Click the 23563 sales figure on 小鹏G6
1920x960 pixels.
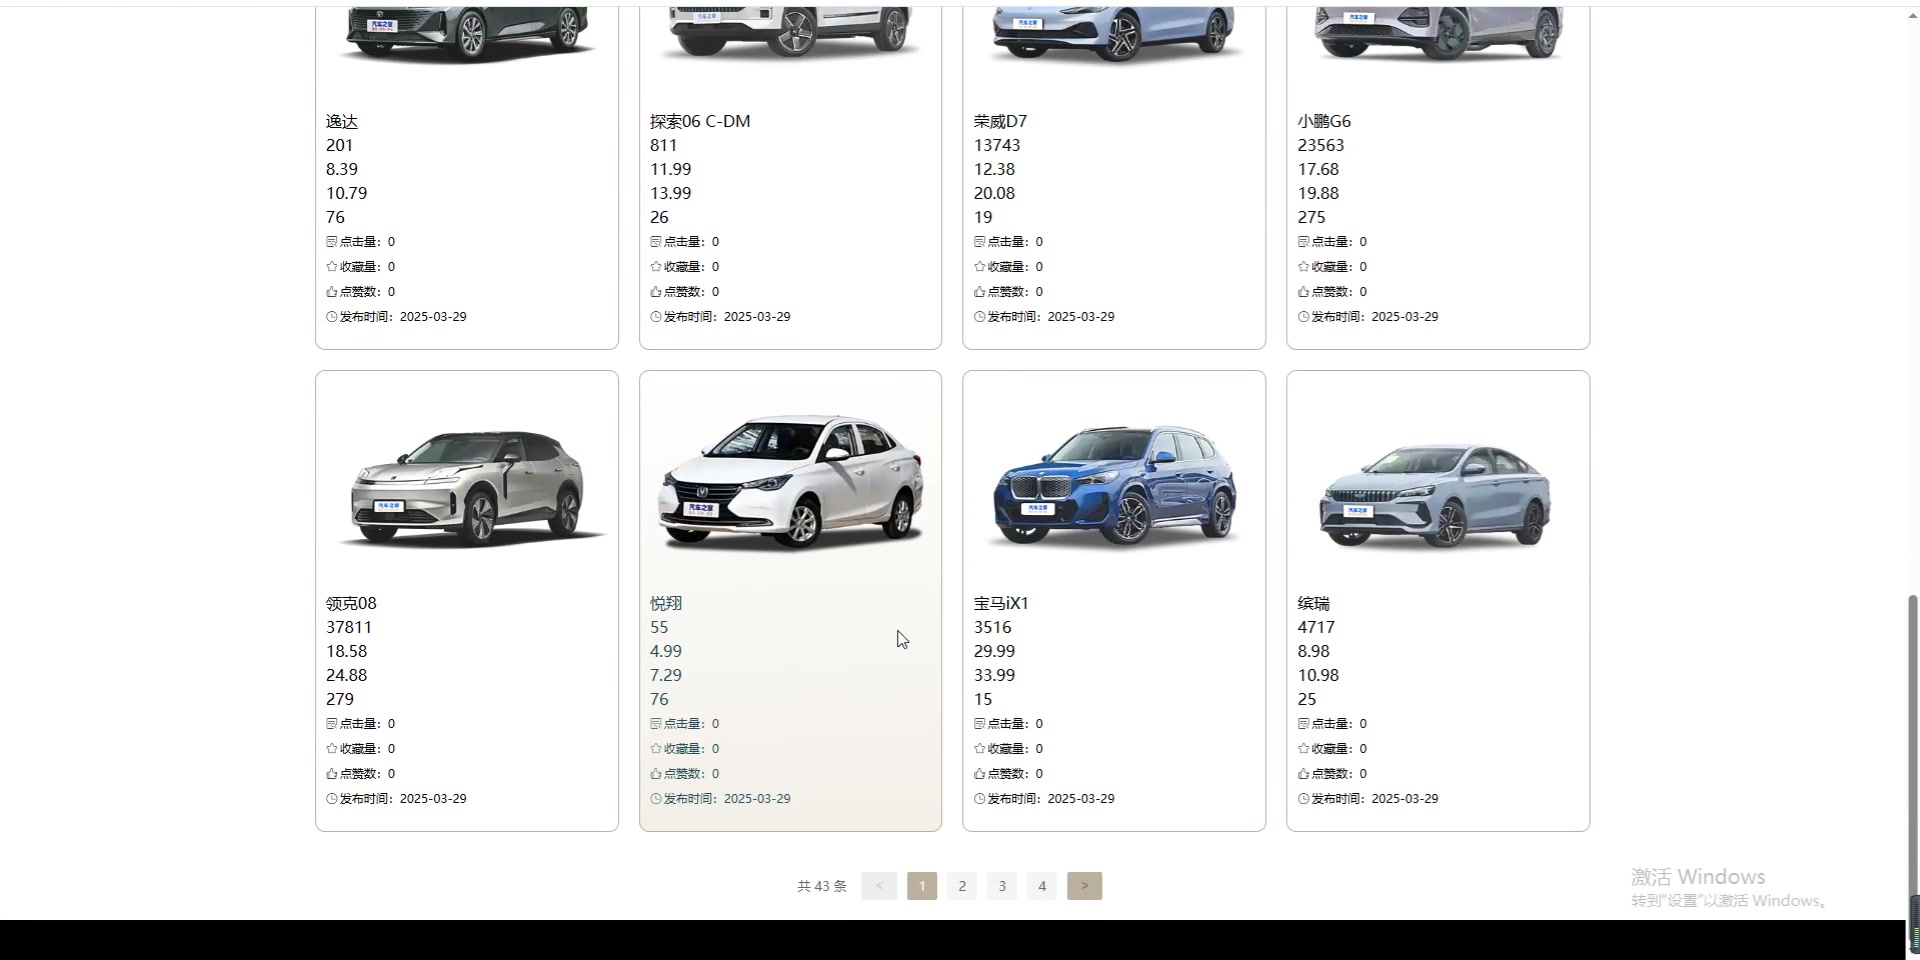tap(1321, 145)
